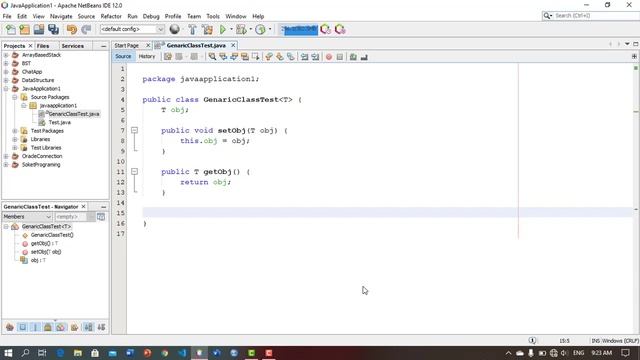Switch to History view button
Viewport: 640px width, 360px height.
[x=147, y=56]
